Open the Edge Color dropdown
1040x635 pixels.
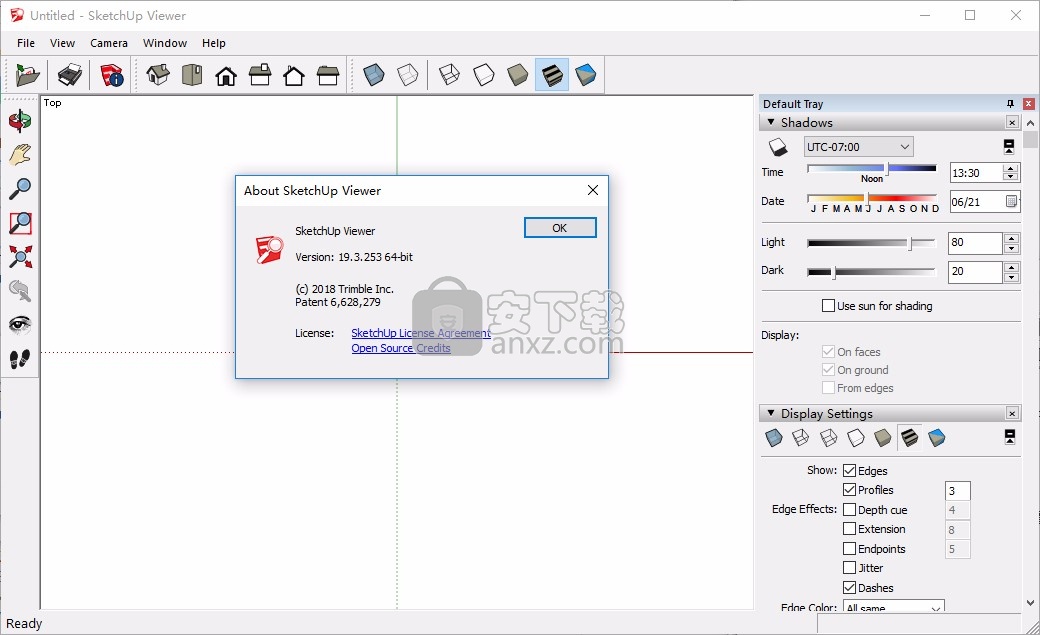coord(893,607)
